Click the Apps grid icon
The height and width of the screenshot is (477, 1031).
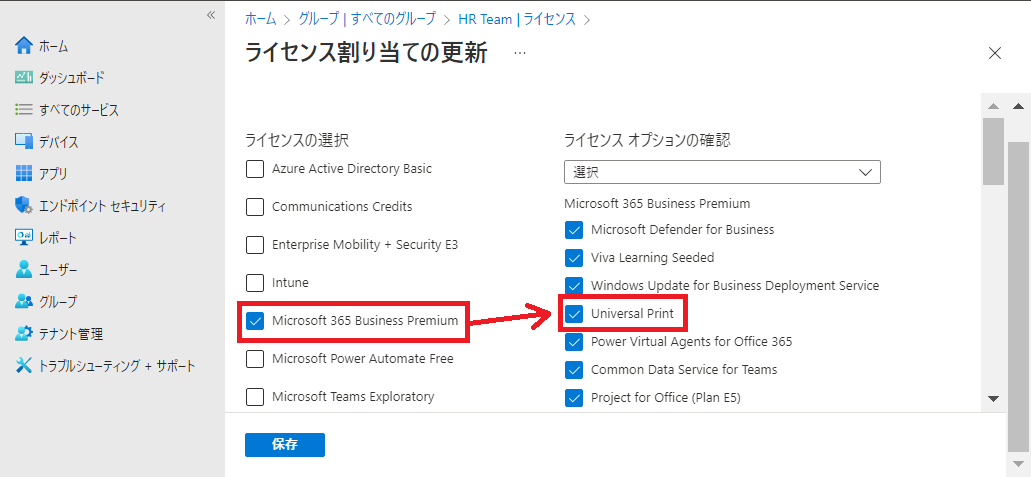[x=23, y=174]
